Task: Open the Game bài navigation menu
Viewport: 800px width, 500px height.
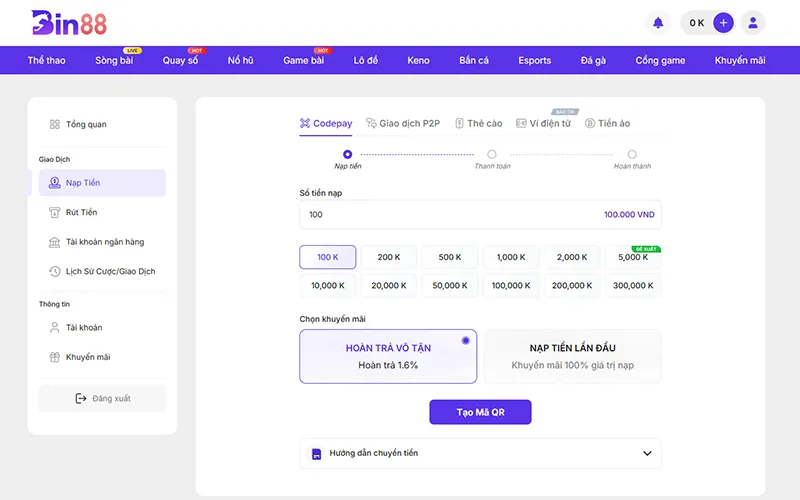Action: 303,60
